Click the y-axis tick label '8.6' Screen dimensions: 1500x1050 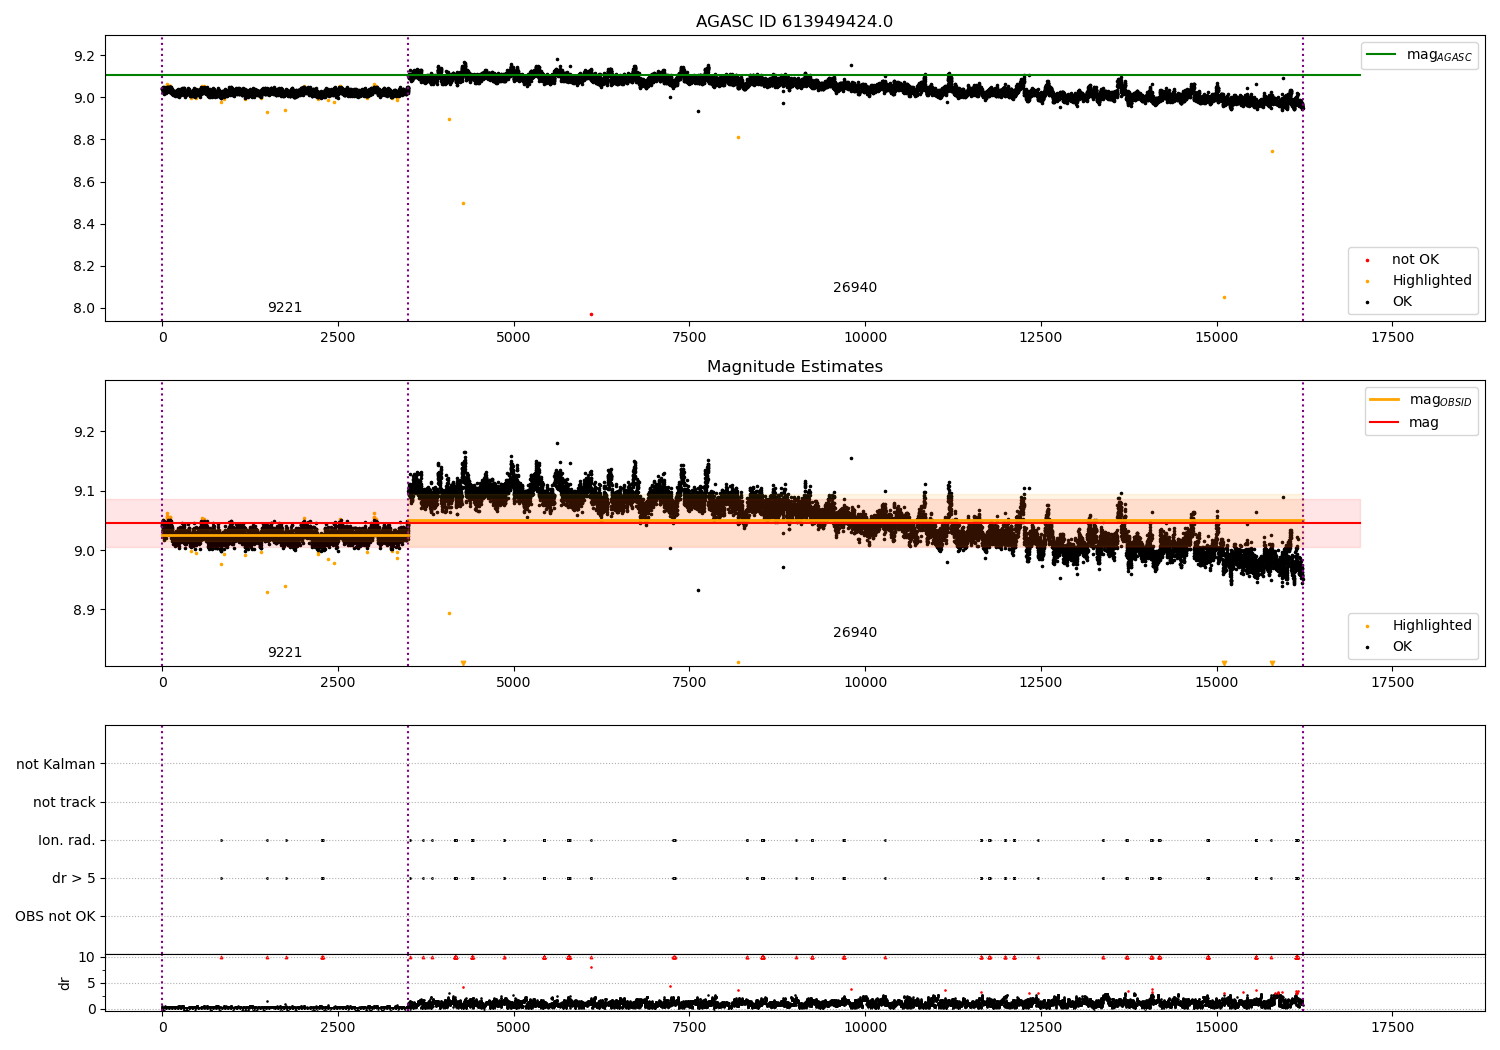(x=83, y=182)
